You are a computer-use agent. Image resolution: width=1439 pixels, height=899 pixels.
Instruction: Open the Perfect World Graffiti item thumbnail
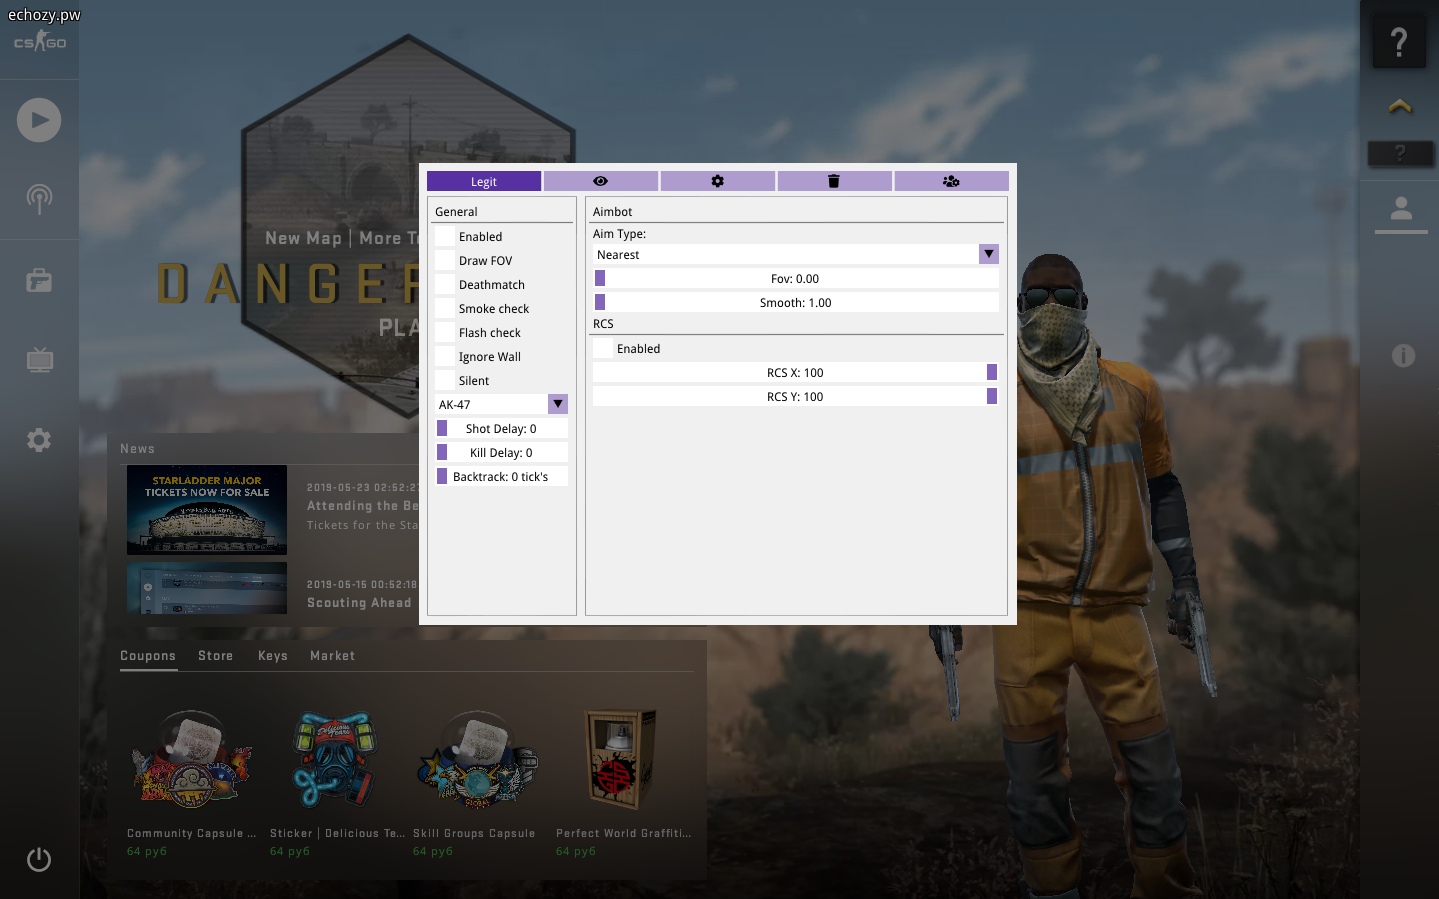pyautogui.click(x=620, y=760)
